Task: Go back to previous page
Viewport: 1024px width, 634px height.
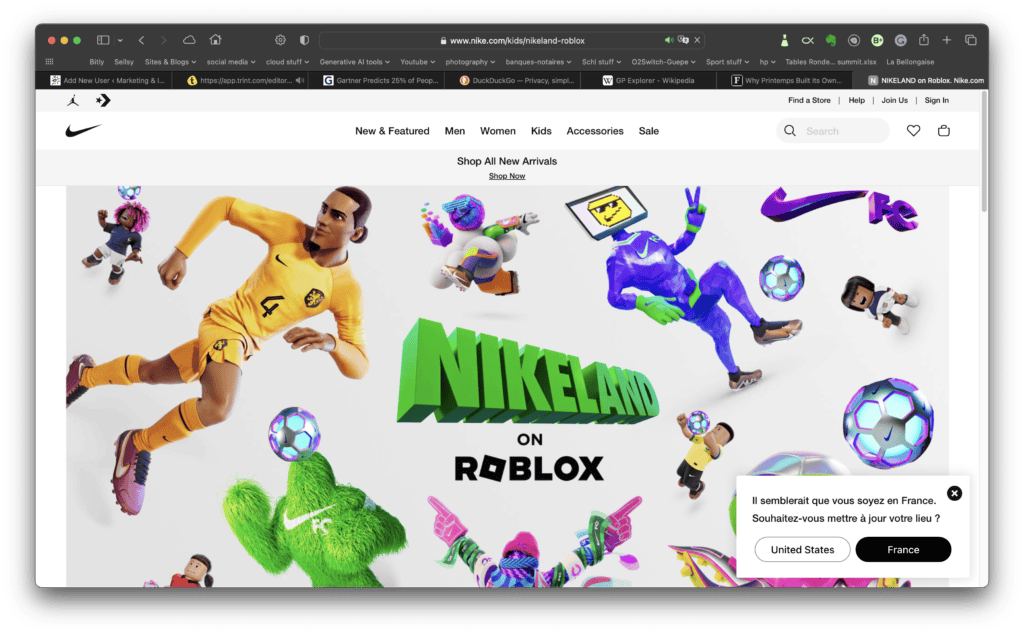Action: coord(142,40)
